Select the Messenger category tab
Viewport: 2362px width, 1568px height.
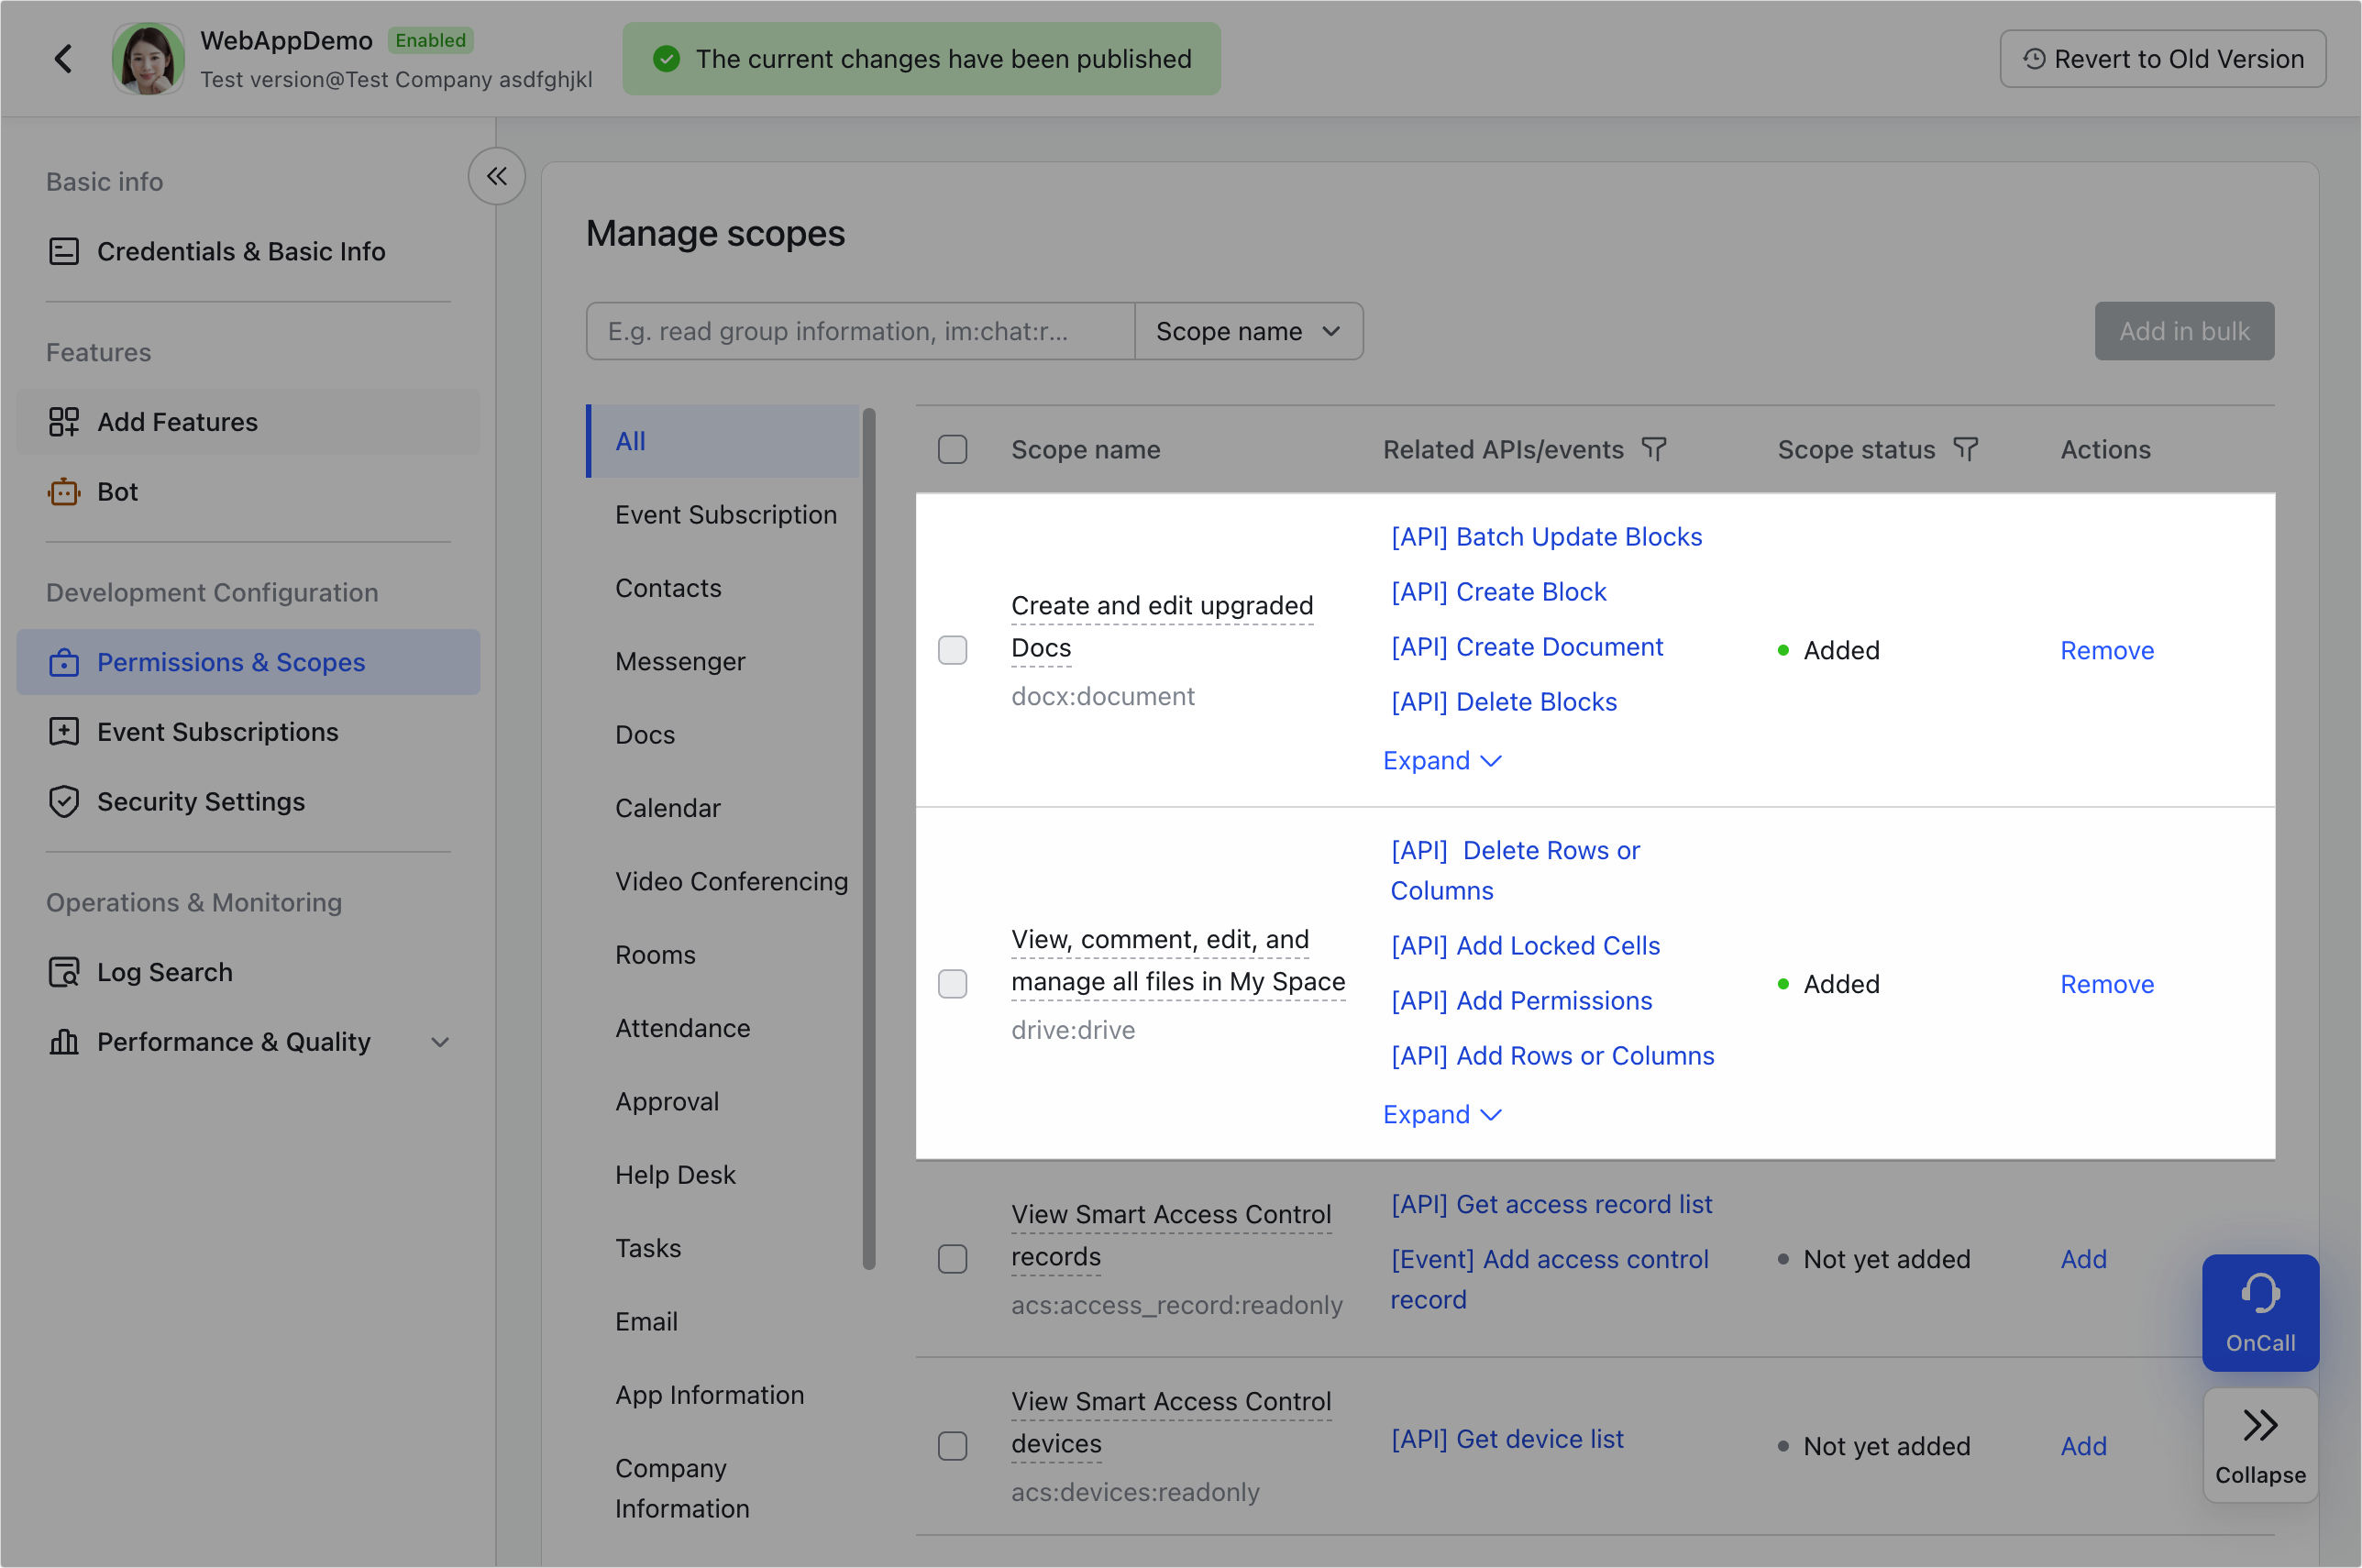coord(680,661)
